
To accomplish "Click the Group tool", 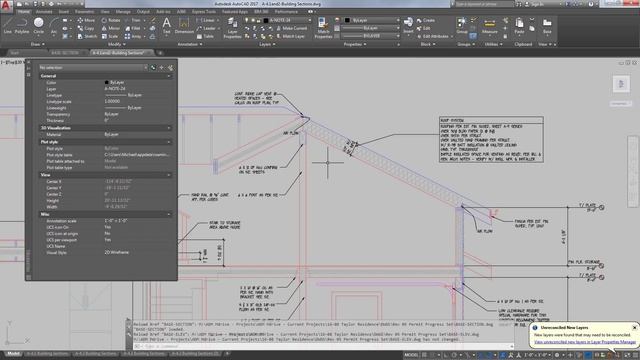I will (462, 25).
